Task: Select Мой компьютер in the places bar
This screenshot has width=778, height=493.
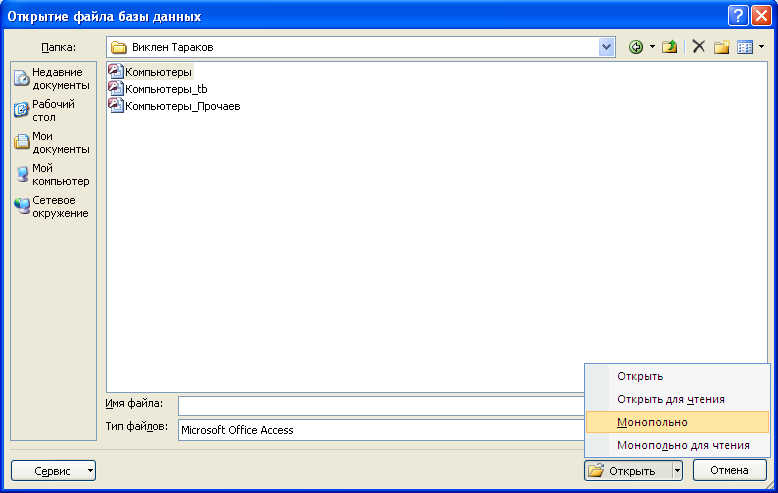Action: pos(53,175)
